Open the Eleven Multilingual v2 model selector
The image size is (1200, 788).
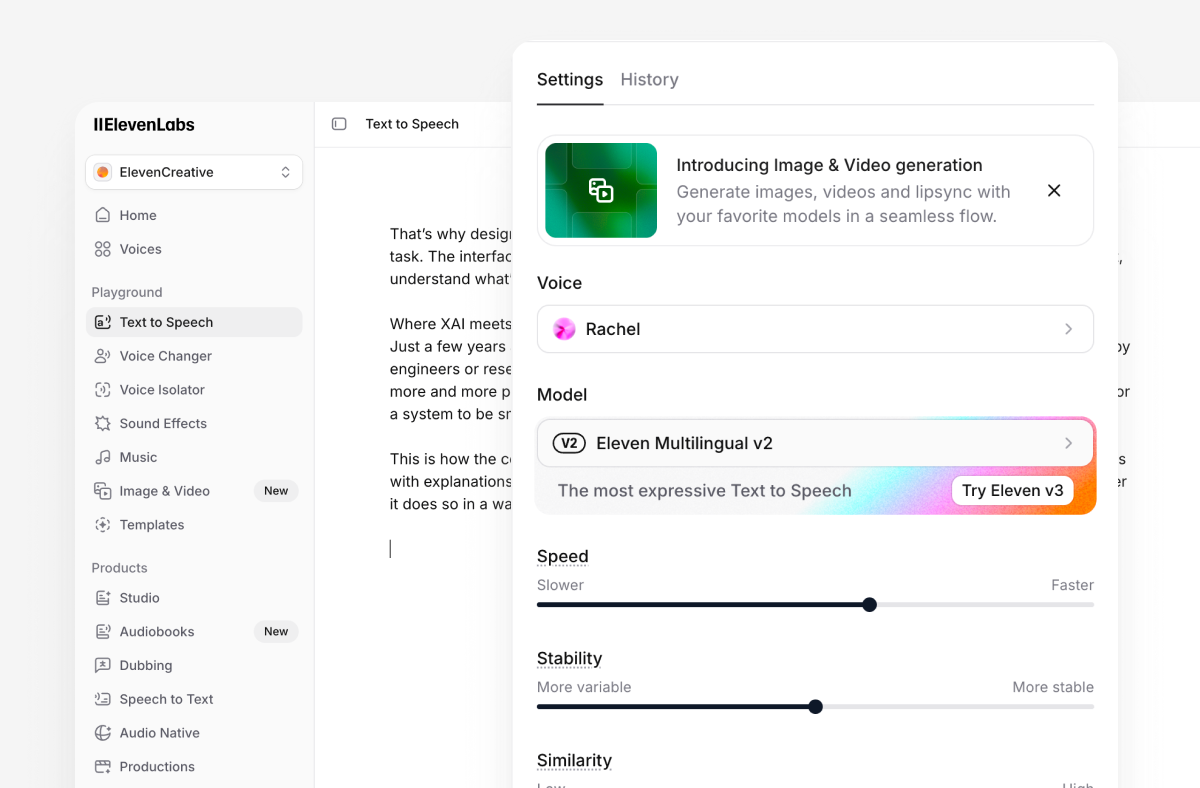click(814, 443)
